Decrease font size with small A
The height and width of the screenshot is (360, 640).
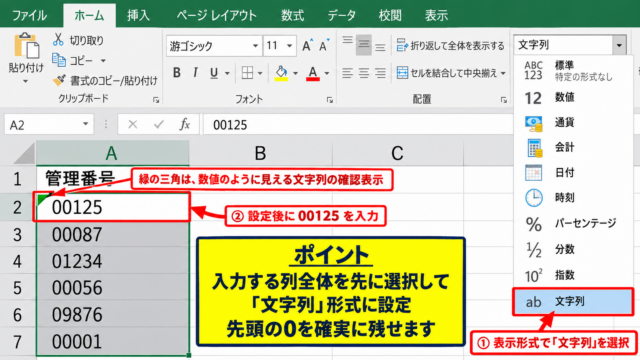click(324, 46)
